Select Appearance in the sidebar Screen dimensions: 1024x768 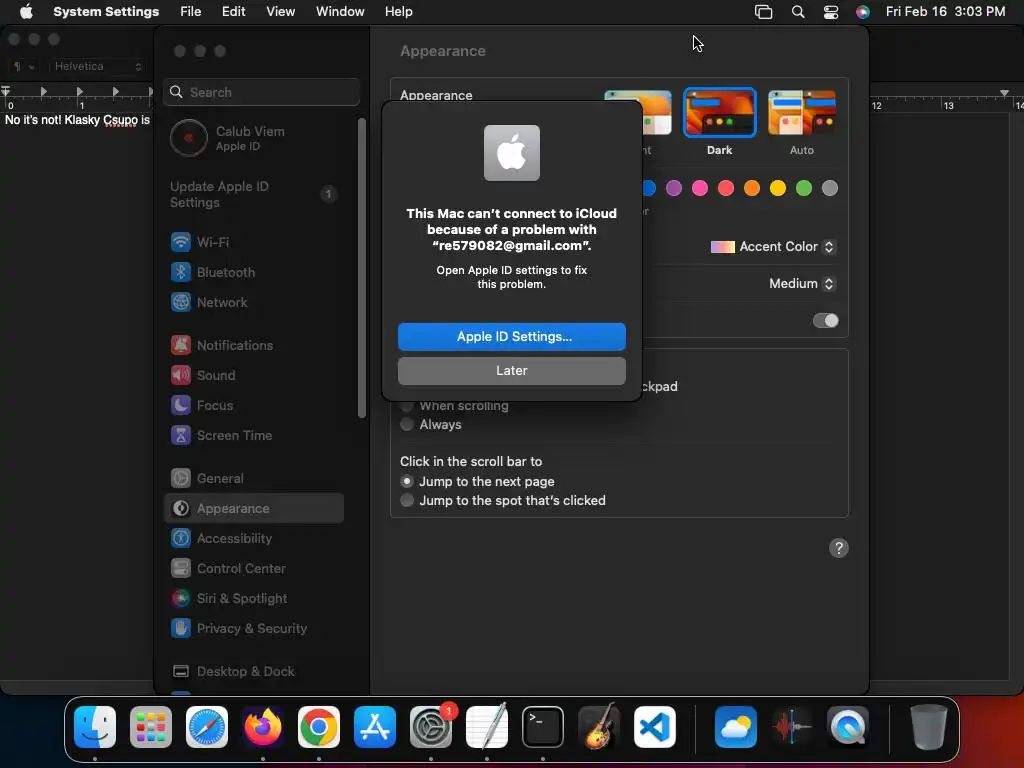coord(253,508)
